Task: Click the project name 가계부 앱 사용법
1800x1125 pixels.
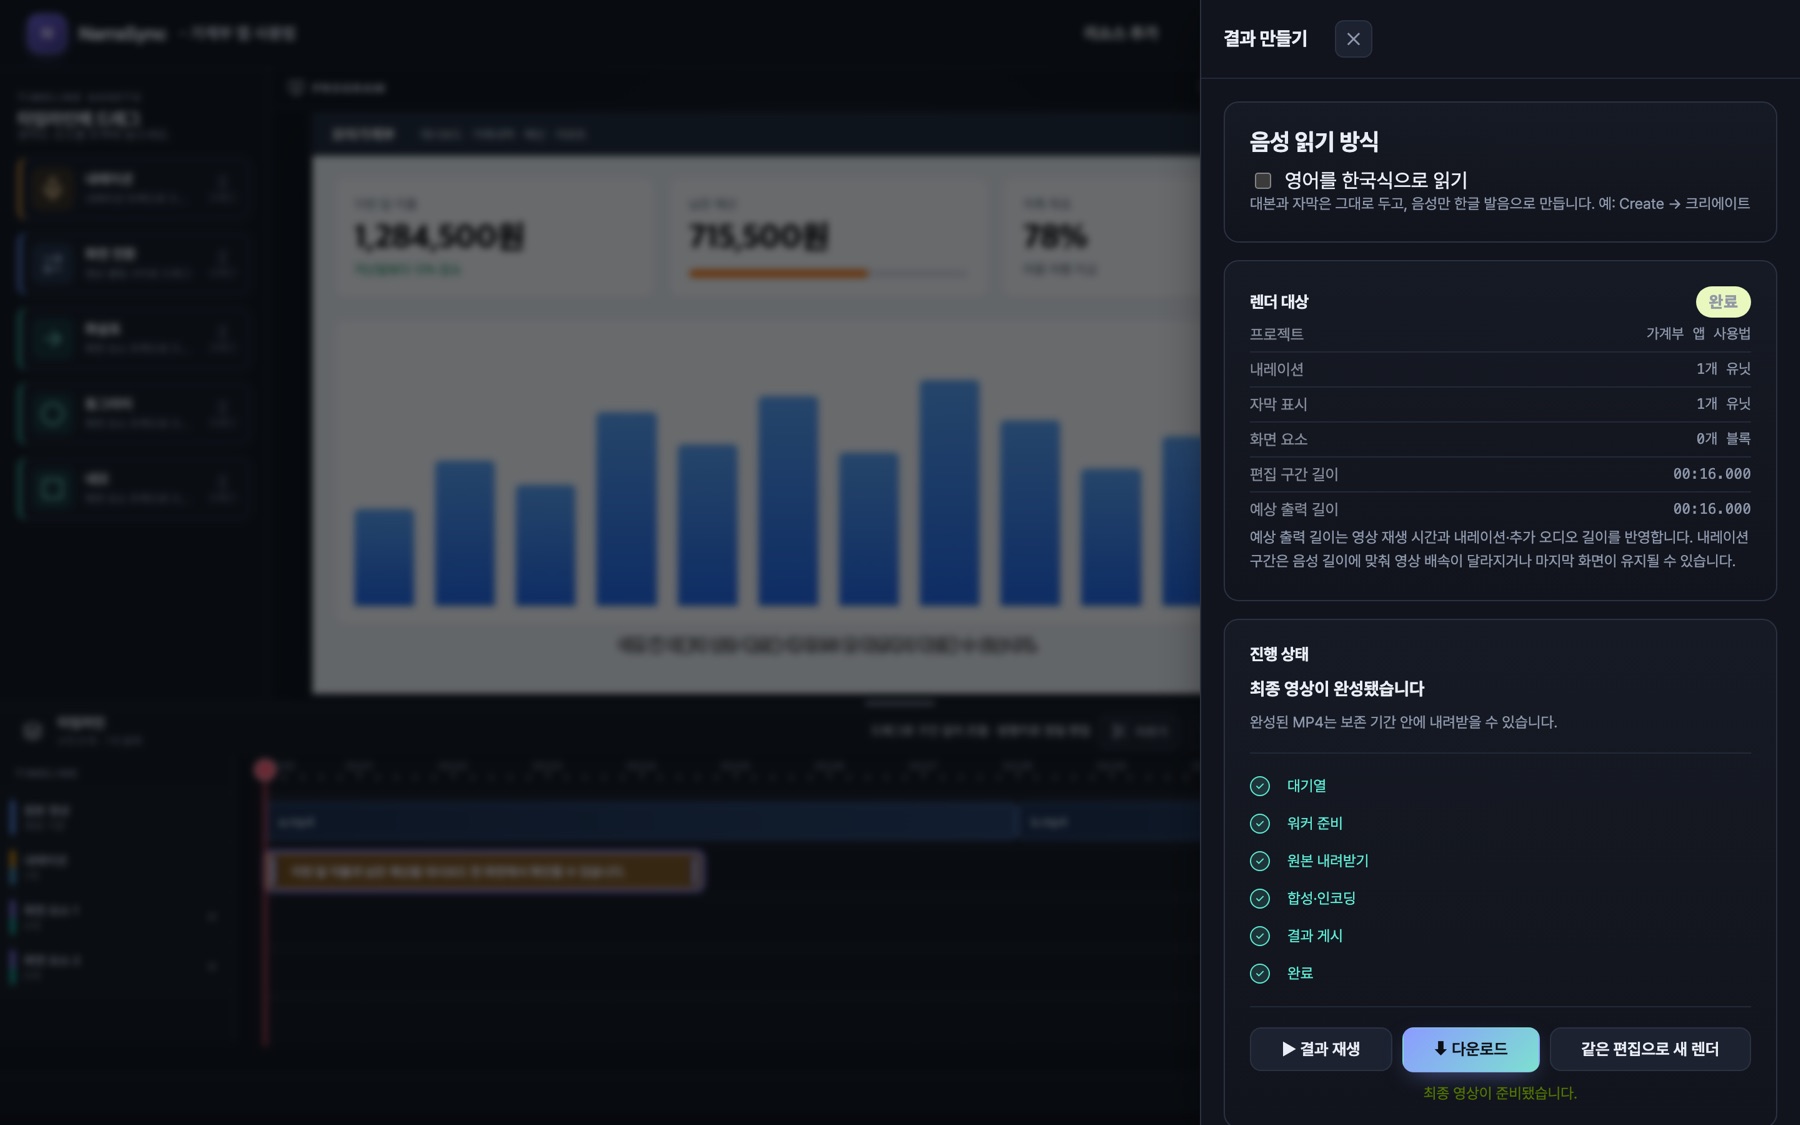Action: [x=1698, y=334]
